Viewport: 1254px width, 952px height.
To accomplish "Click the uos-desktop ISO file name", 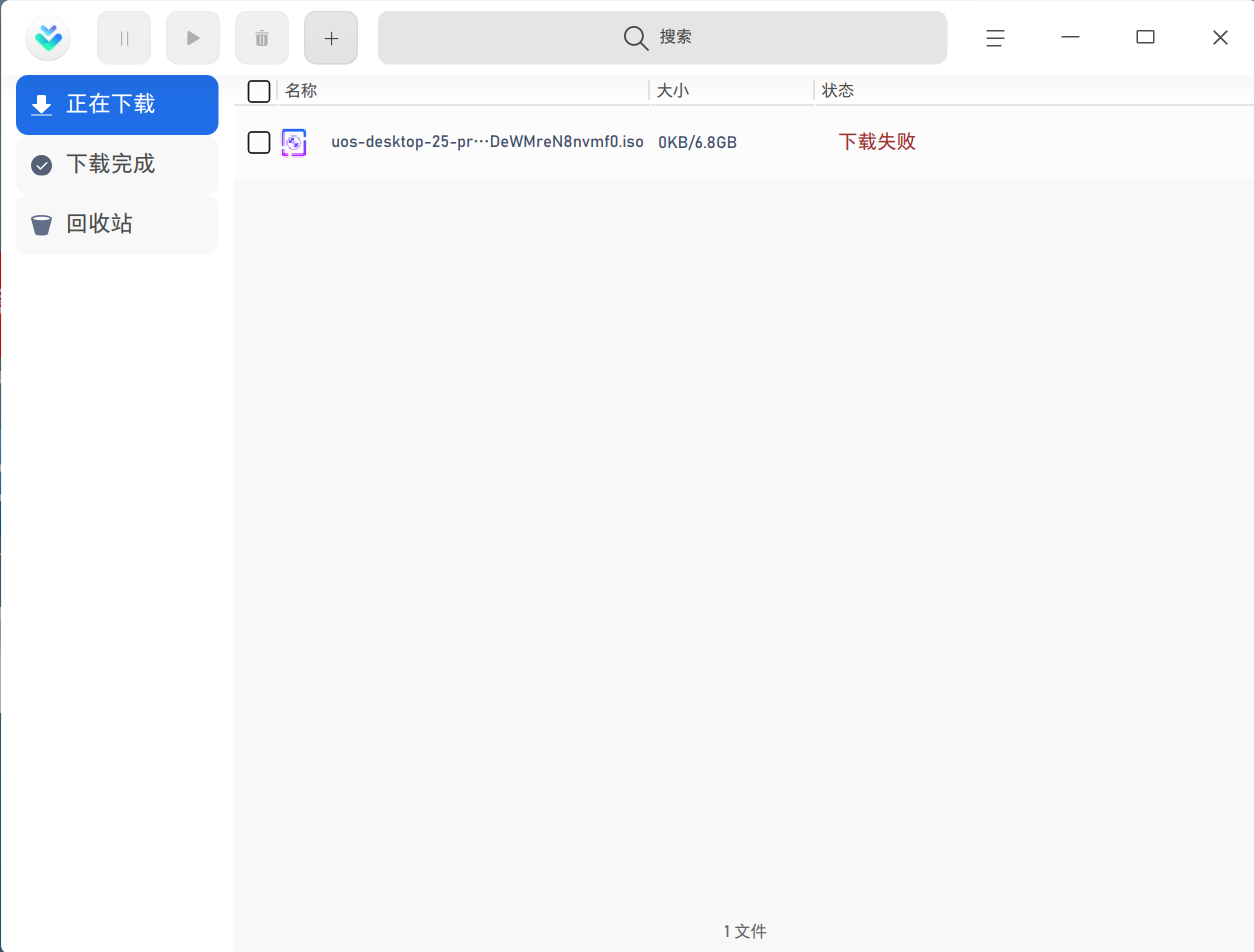I will 488,142.
